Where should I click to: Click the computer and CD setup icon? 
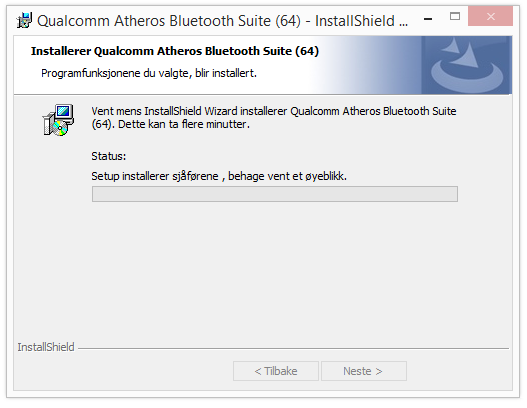coord(58,120)
